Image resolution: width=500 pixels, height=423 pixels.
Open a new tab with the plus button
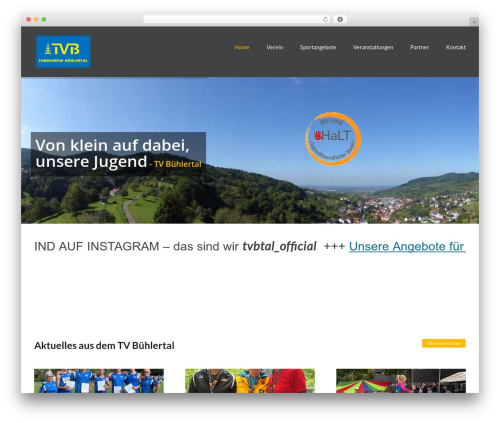coord(474,22)
